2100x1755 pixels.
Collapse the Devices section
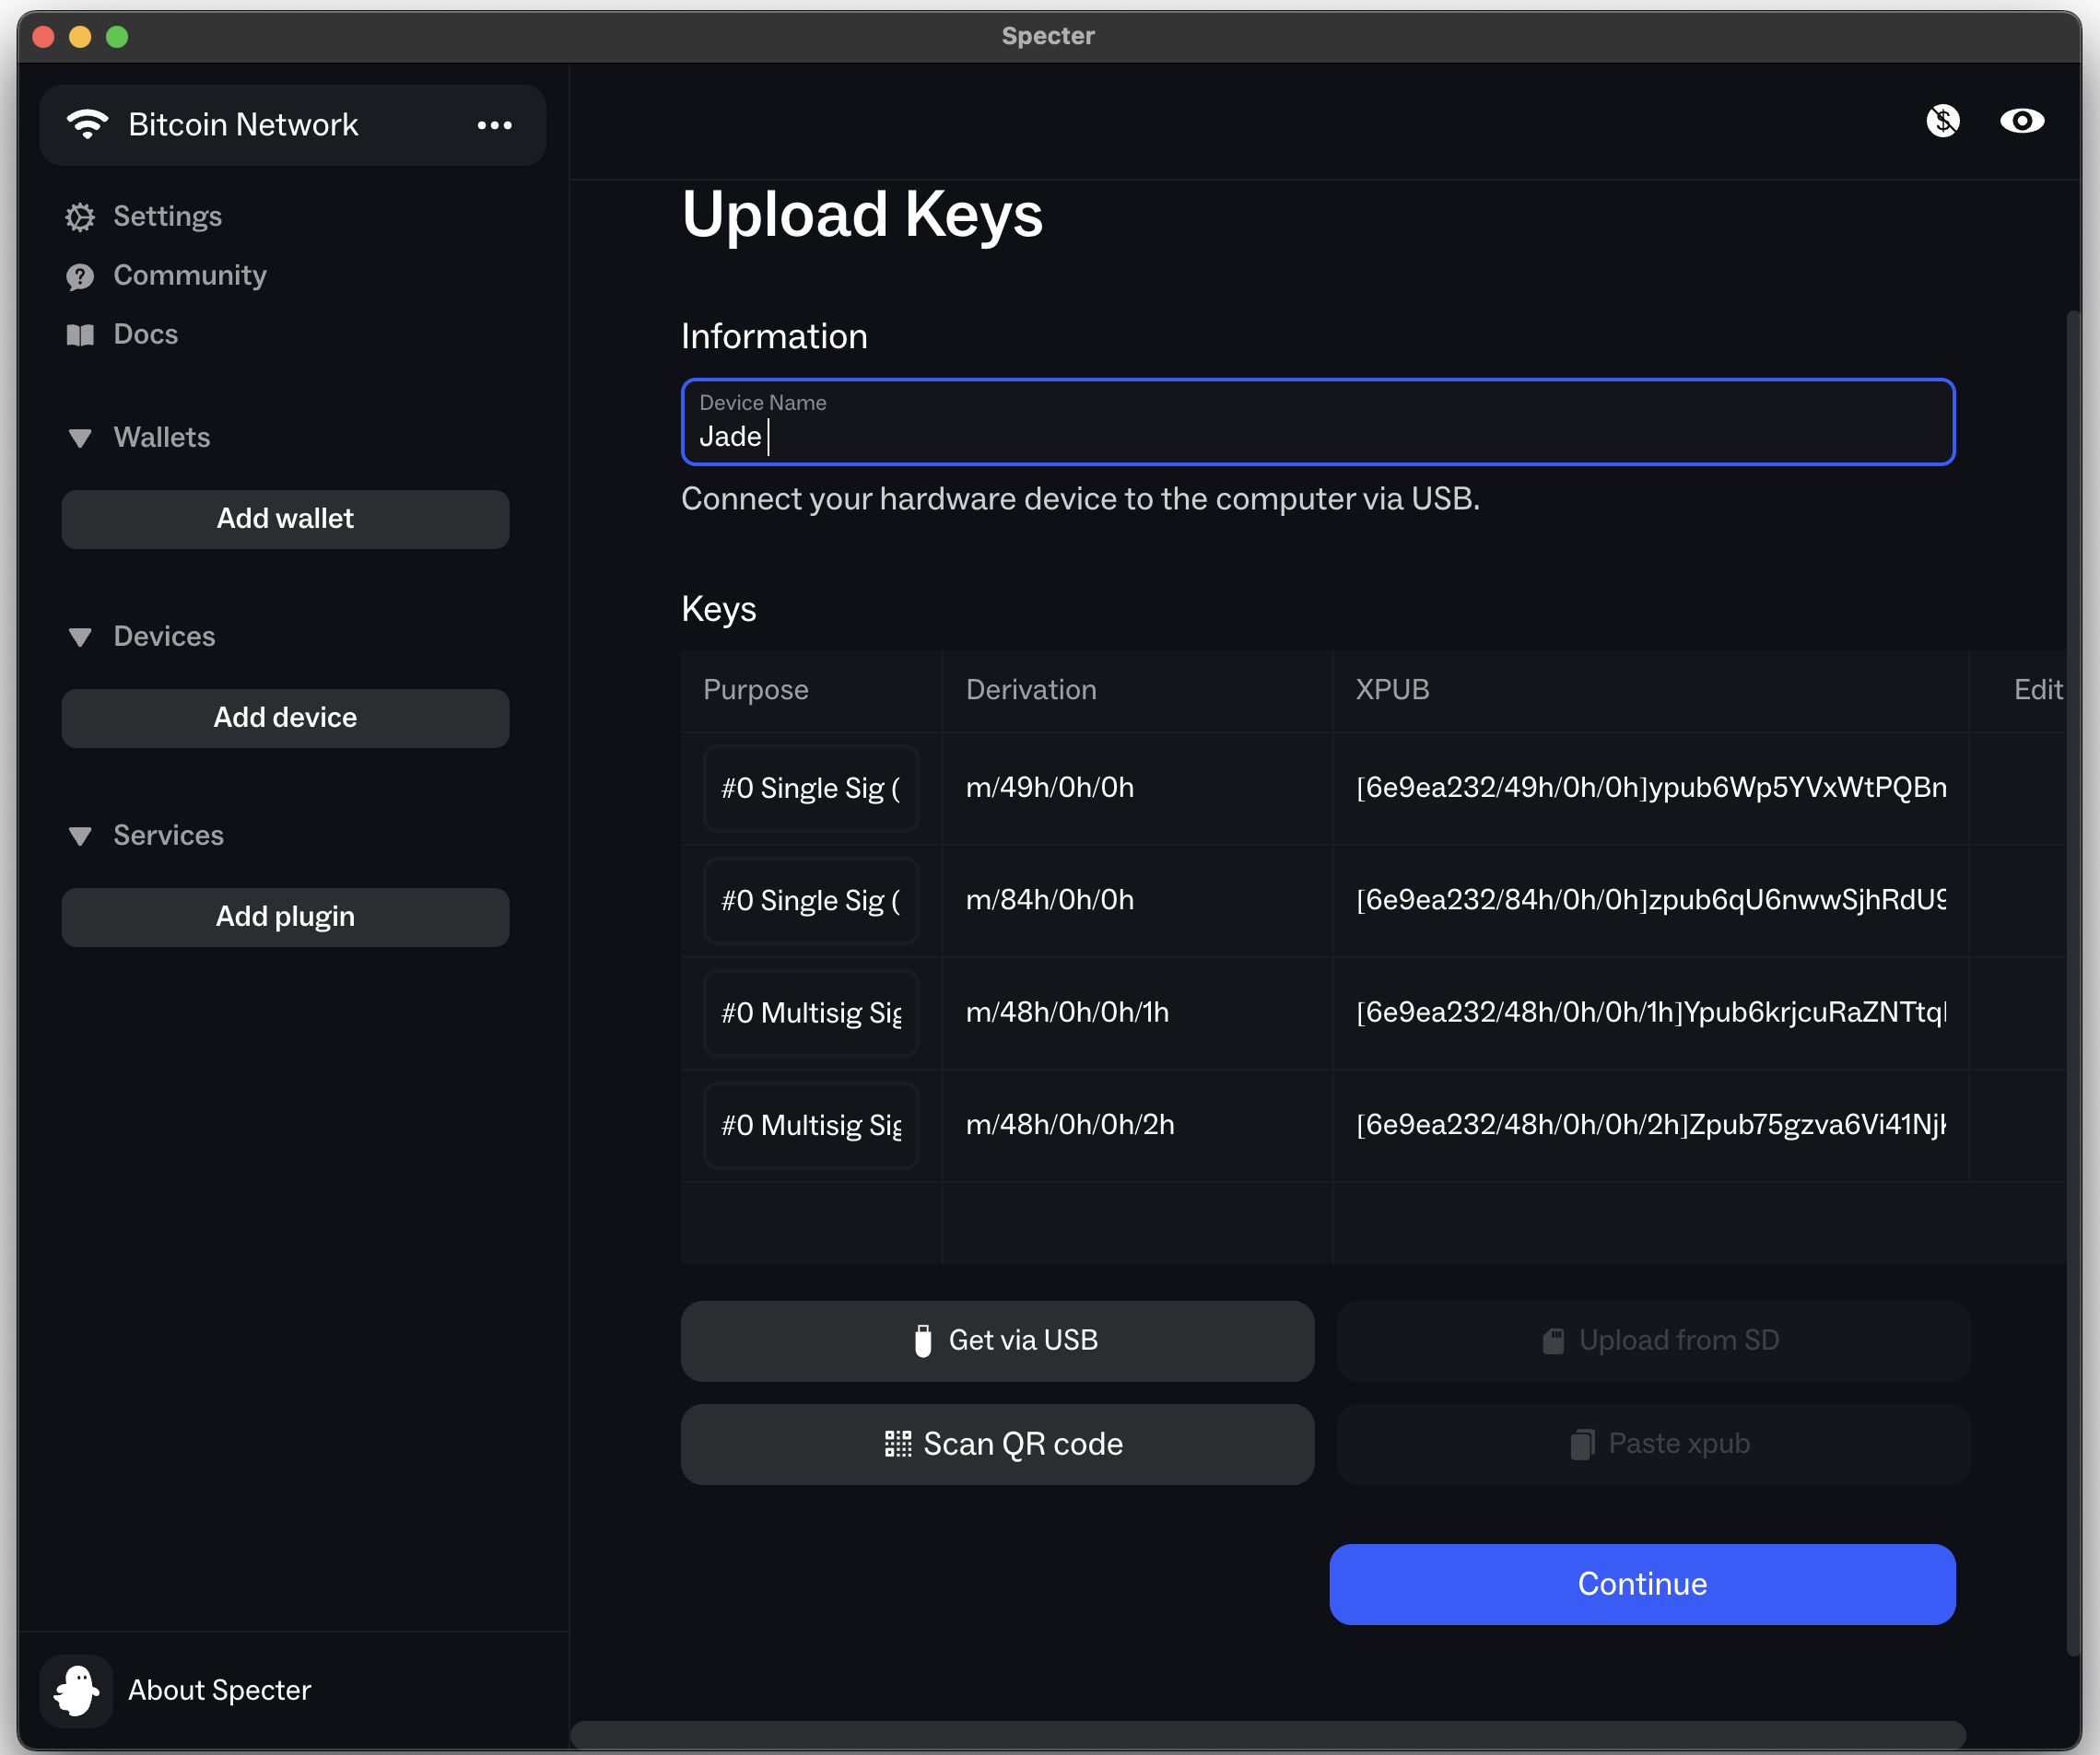(80, 637)
